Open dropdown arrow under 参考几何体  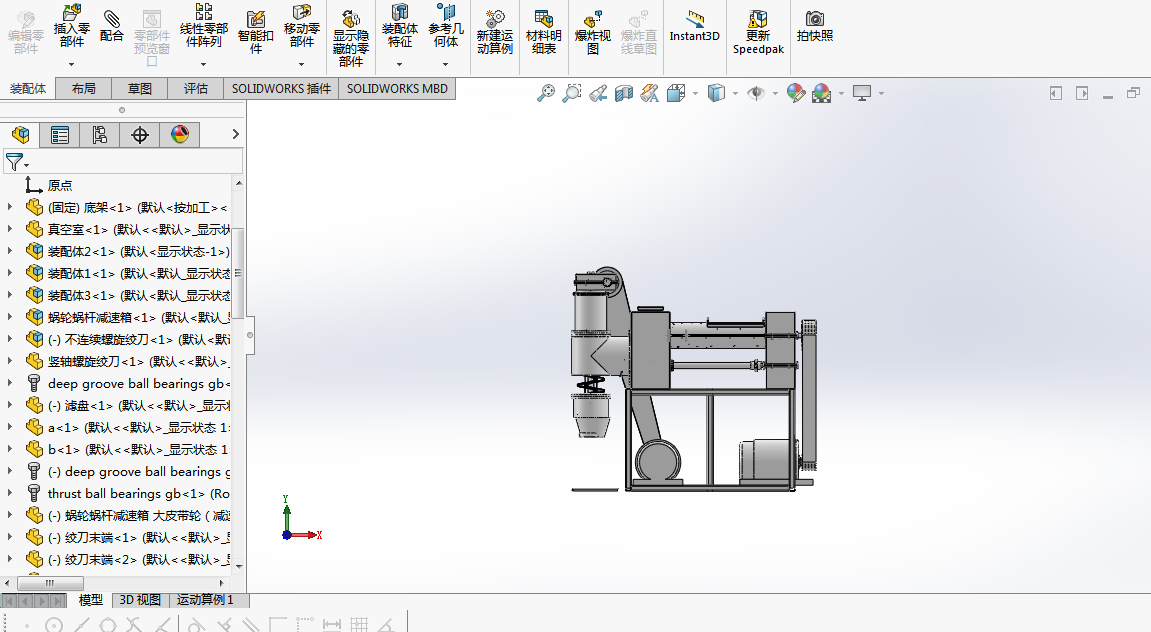point(446,65)
